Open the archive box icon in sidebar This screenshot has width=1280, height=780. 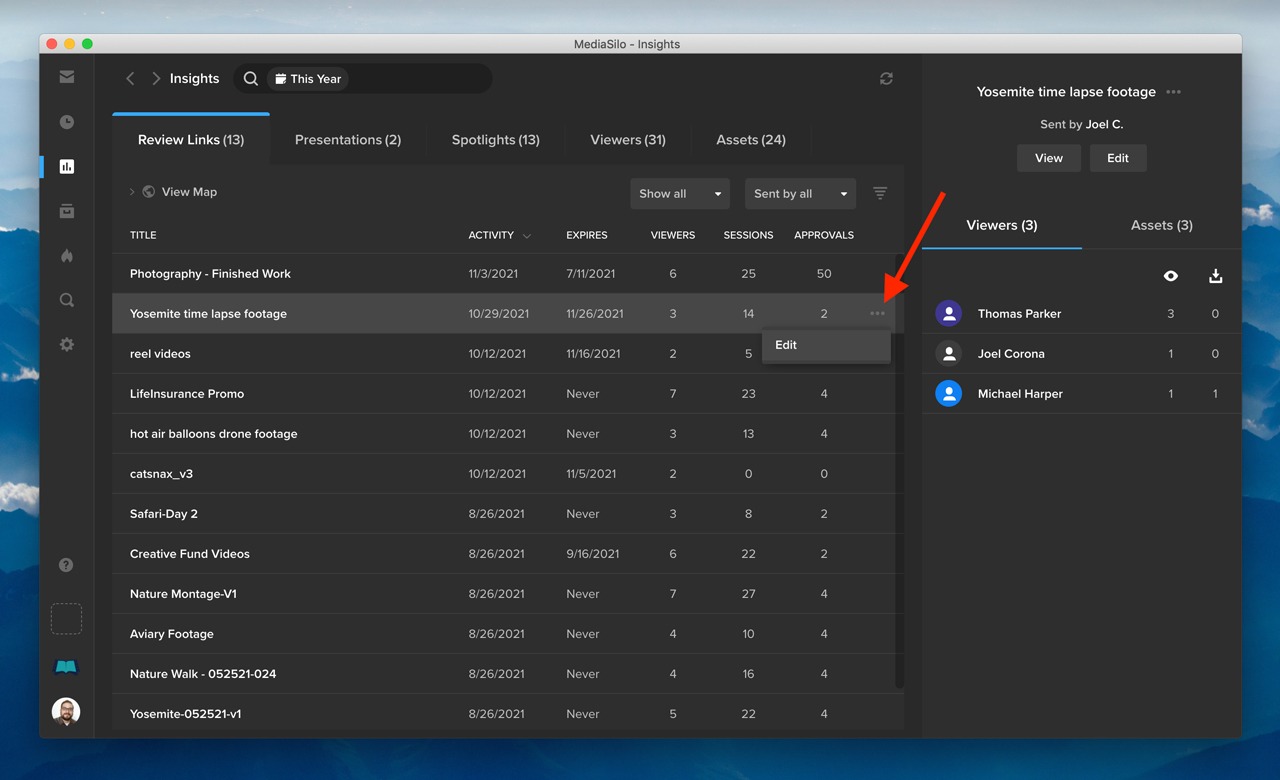[x=67, y=211]
